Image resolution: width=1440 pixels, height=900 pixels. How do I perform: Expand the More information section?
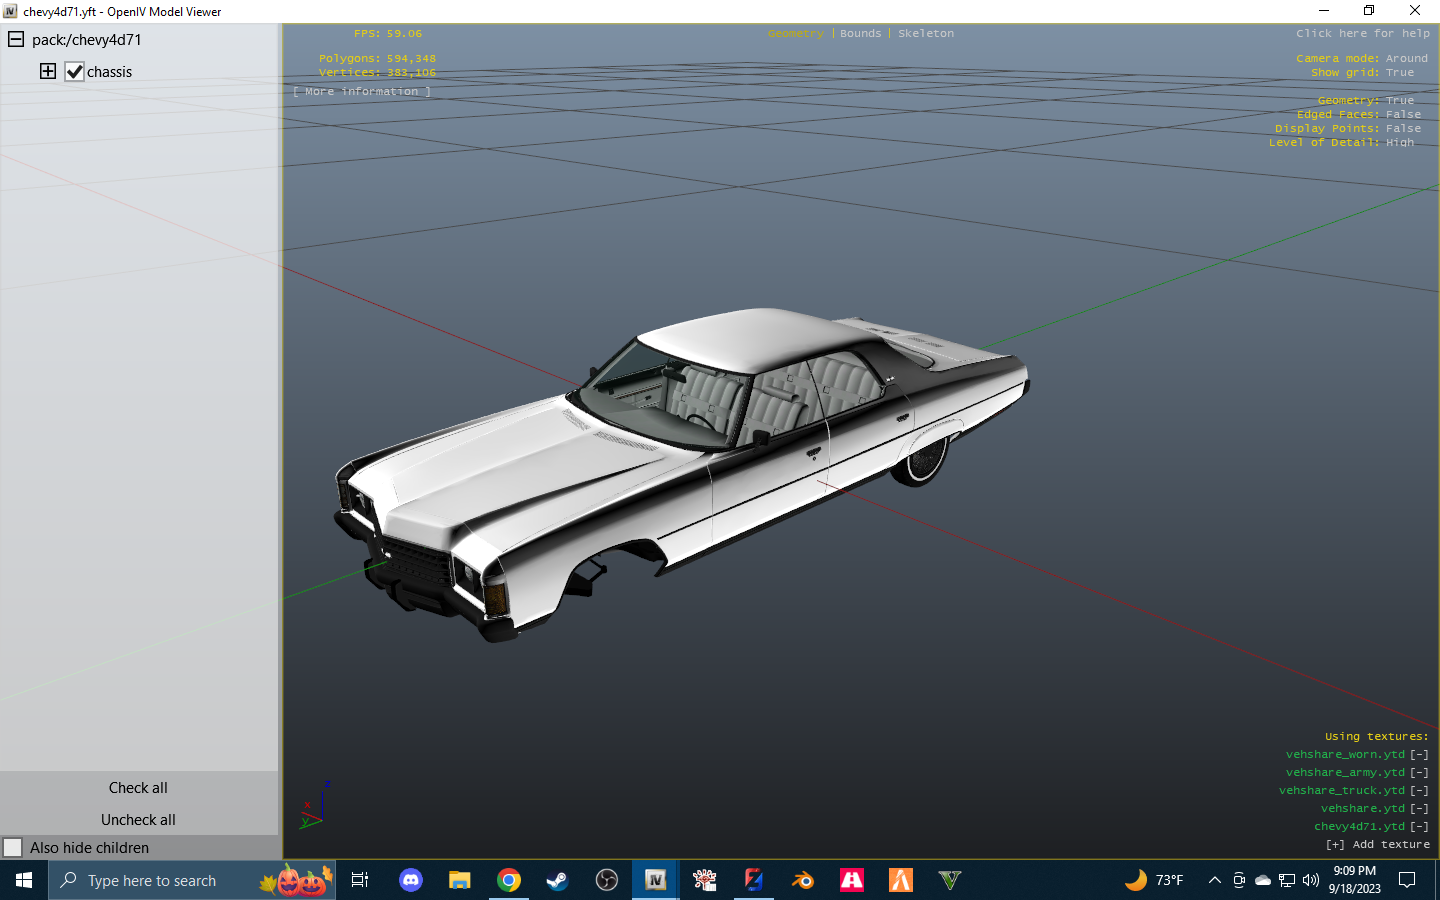click(362, 92)
